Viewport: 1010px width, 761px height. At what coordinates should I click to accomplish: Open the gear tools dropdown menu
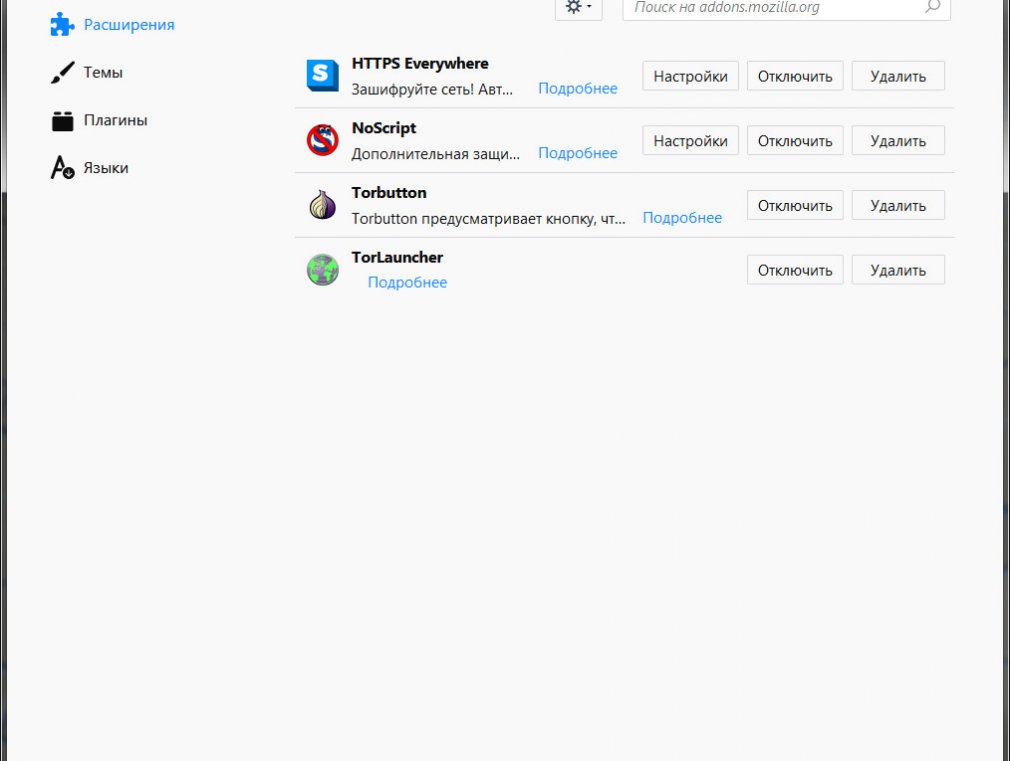point(578,7)
